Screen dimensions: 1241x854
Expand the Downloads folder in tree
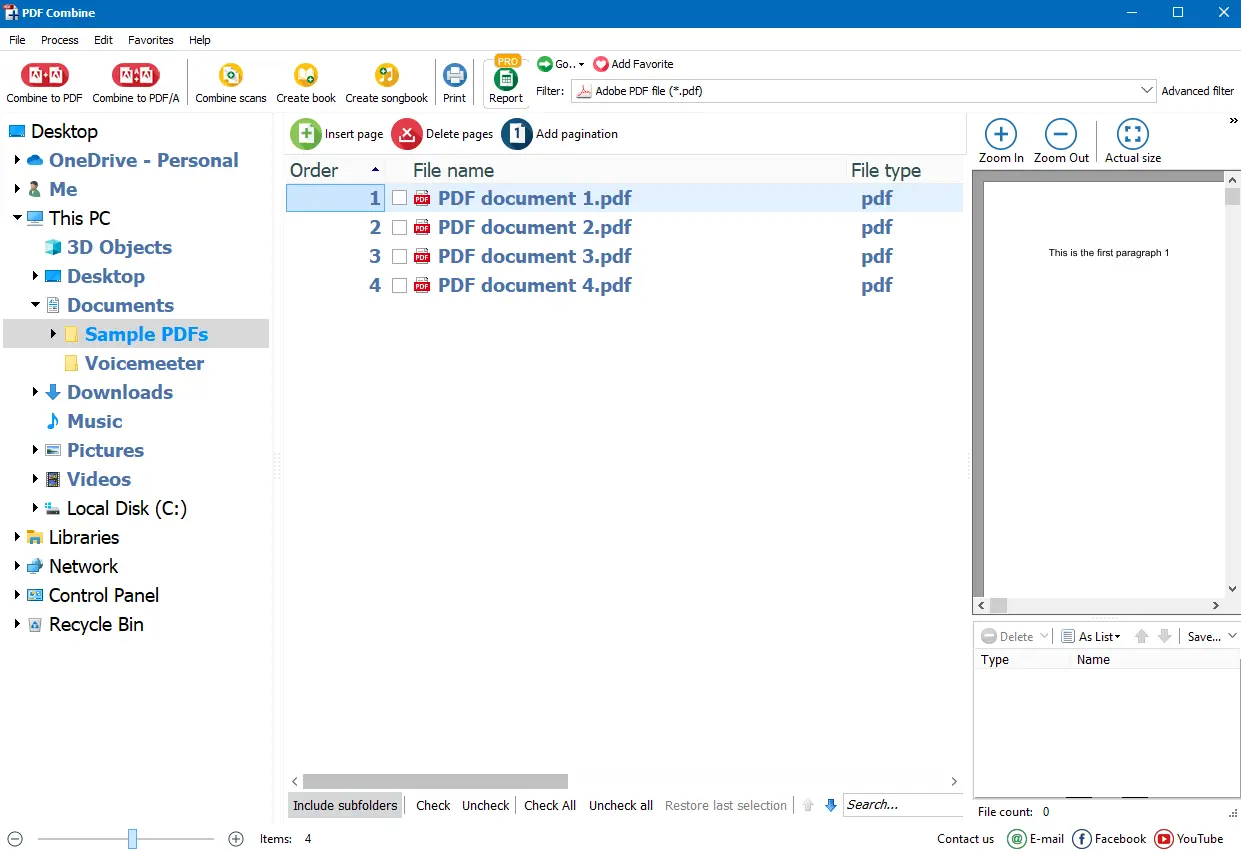(36, 392)
